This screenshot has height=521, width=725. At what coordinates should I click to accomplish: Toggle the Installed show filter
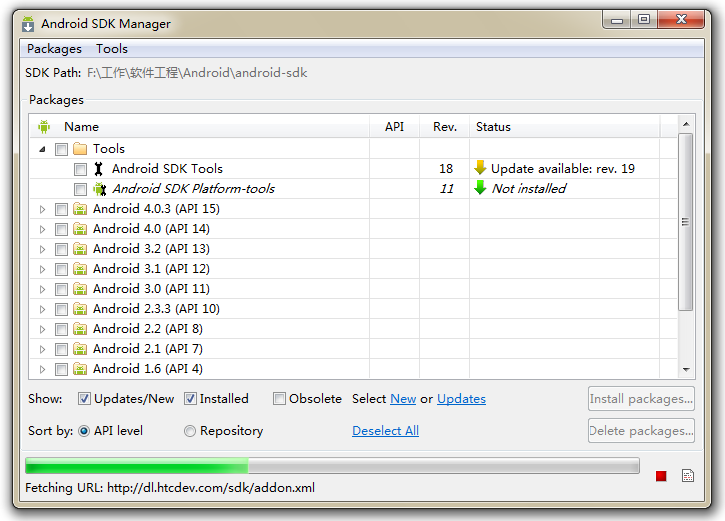point(190,398)
